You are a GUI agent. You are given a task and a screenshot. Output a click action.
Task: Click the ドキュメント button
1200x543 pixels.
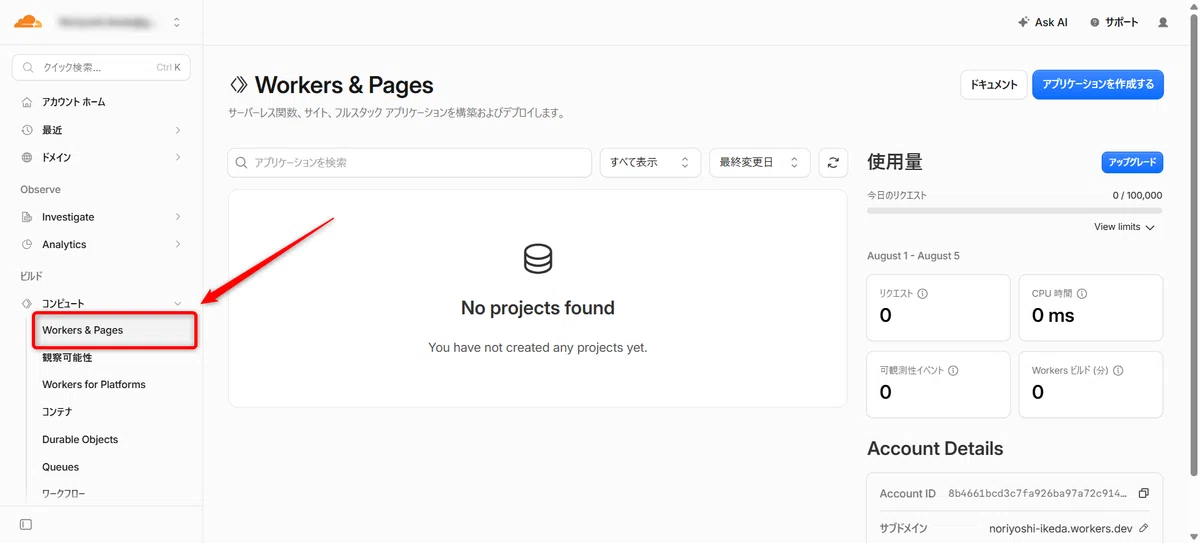point(994,85)
